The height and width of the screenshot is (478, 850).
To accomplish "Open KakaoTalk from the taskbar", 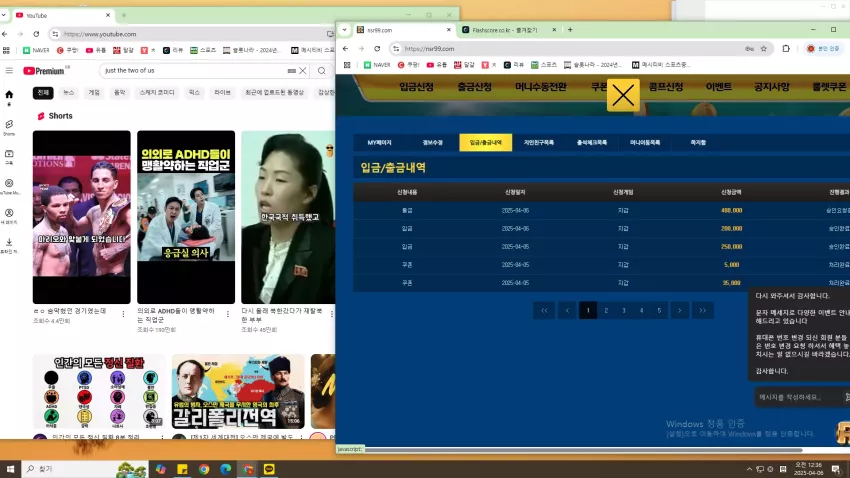I will [269, 469].
